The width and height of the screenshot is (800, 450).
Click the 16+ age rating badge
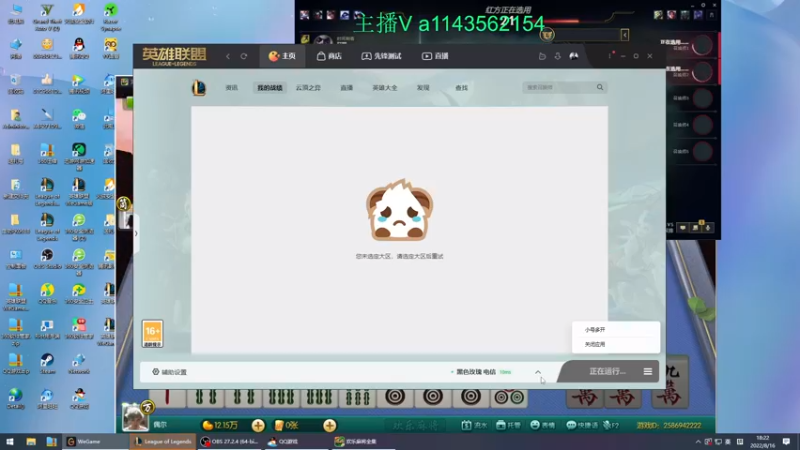[153, 334]
